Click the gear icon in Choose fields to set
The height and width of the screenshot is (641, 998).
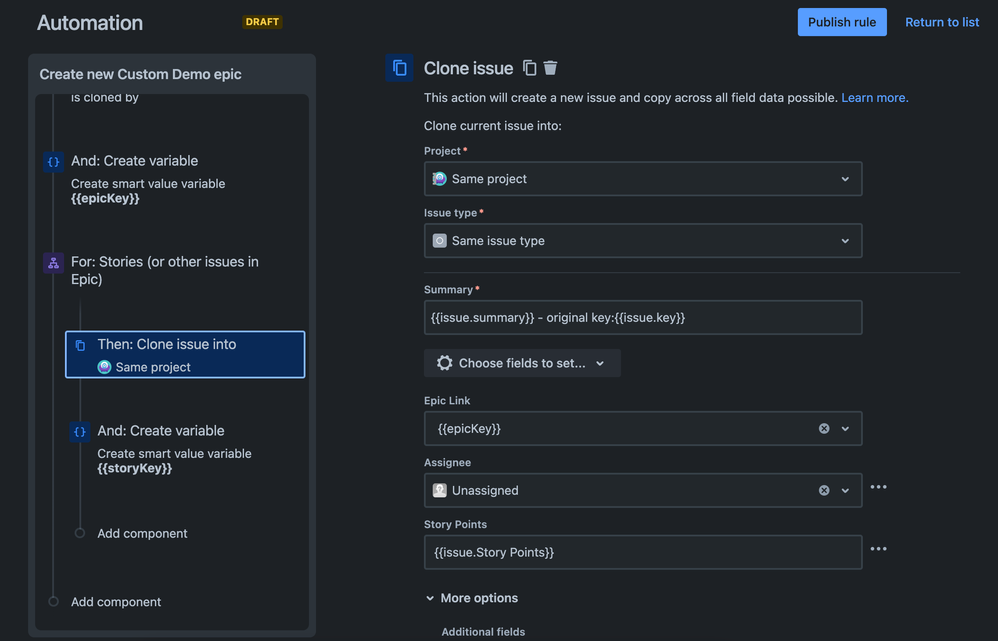tap(444, 363)
